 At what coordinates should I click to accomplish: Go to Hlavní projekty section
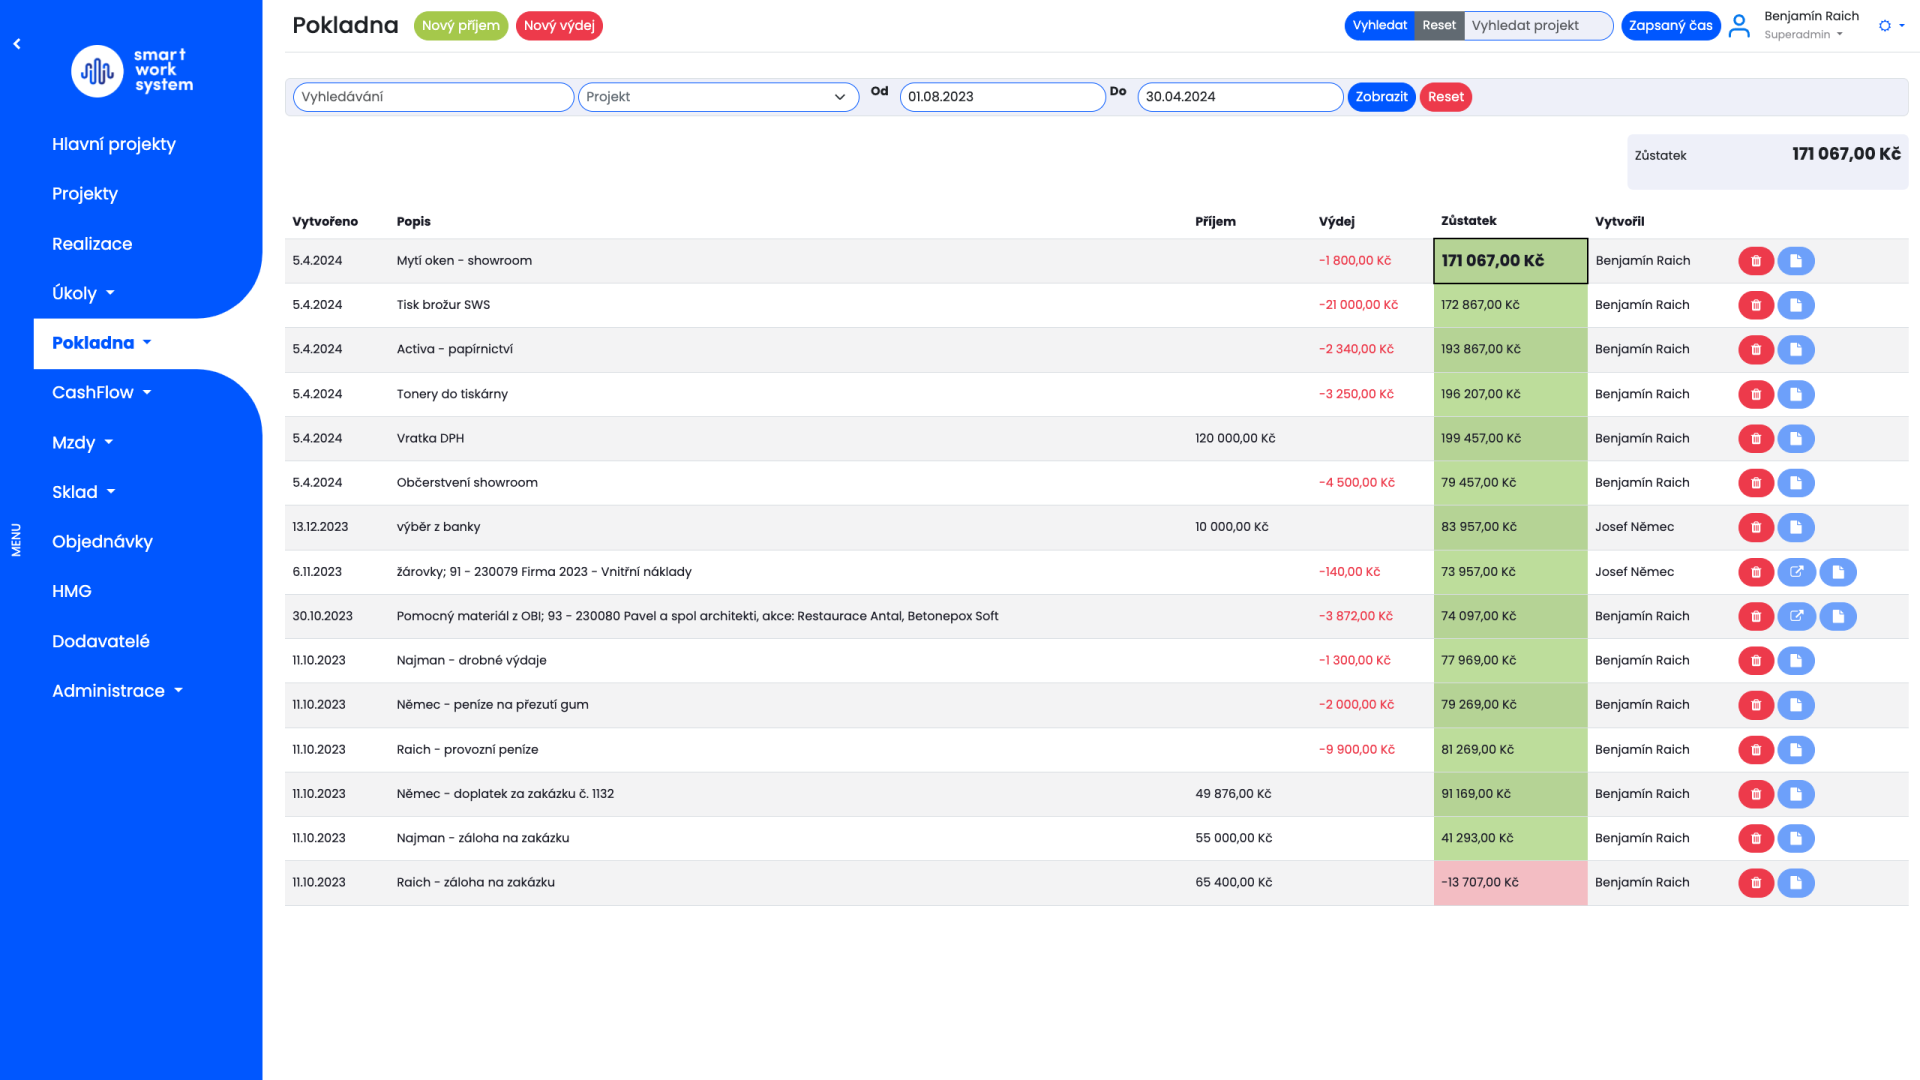[114, 144]
